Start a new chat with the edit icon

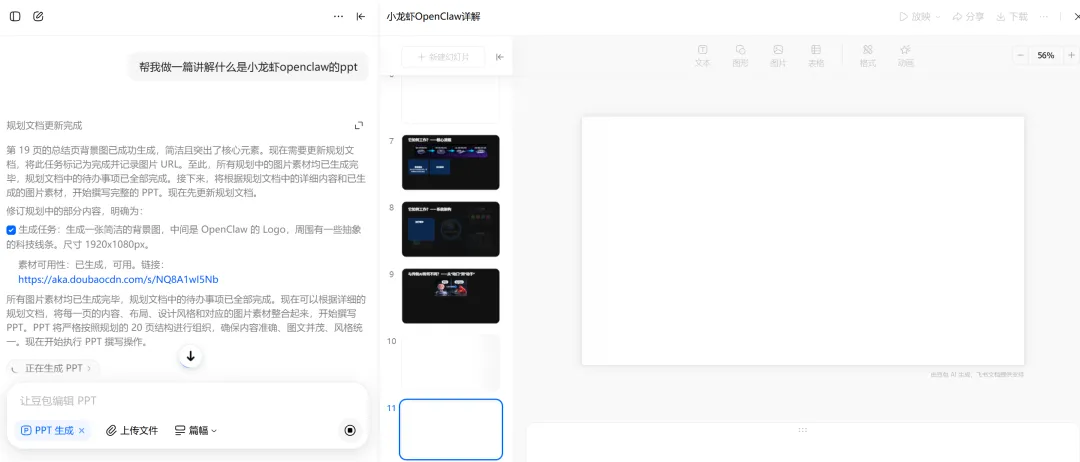pyautogui.click(x=38, y=17)
